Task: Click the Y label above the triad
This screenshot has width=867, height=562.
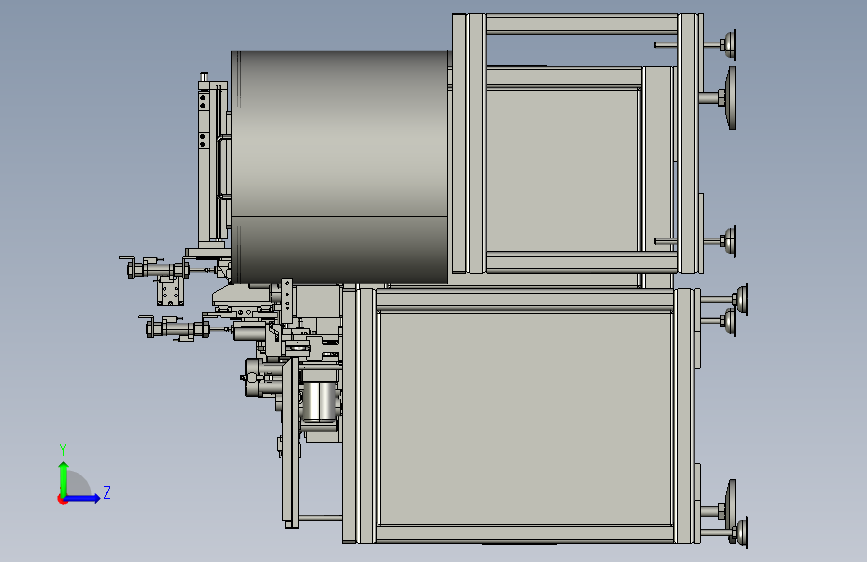Action: [x=63, y=450]
